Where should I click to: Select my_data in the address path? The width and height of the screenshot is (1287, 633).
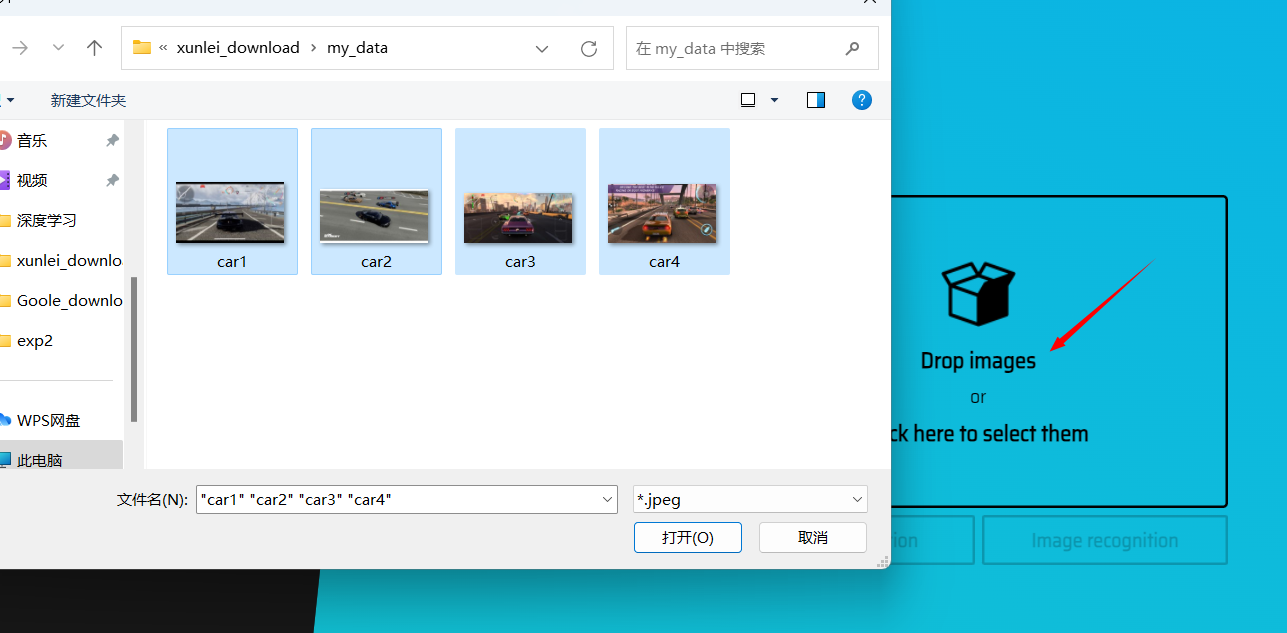click(357, 48)
